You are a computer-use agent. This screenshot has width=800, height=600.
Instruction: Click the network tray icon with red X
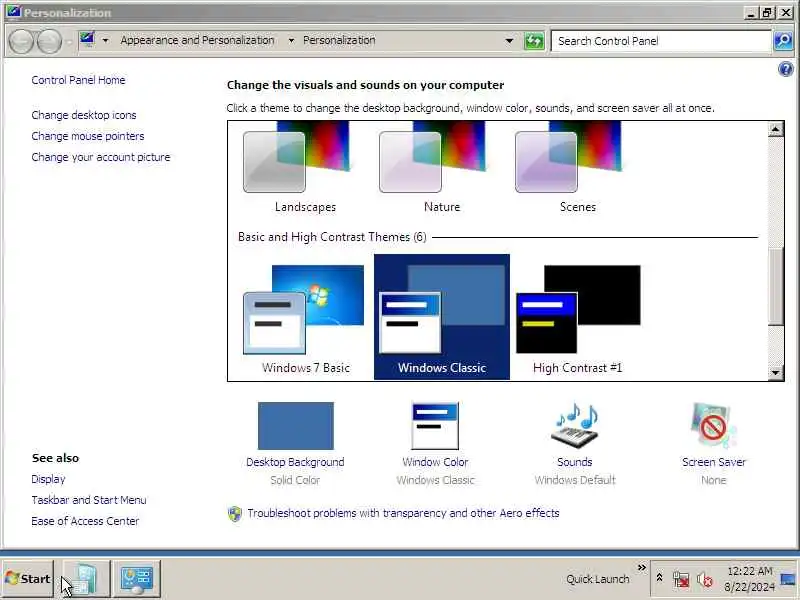681,580
